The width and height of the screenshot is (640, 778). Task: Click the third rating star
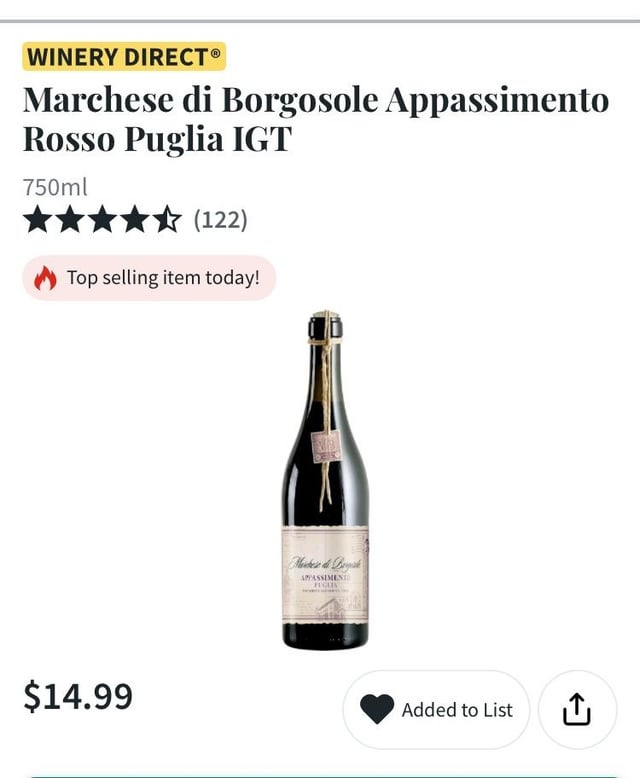point(102,219)
